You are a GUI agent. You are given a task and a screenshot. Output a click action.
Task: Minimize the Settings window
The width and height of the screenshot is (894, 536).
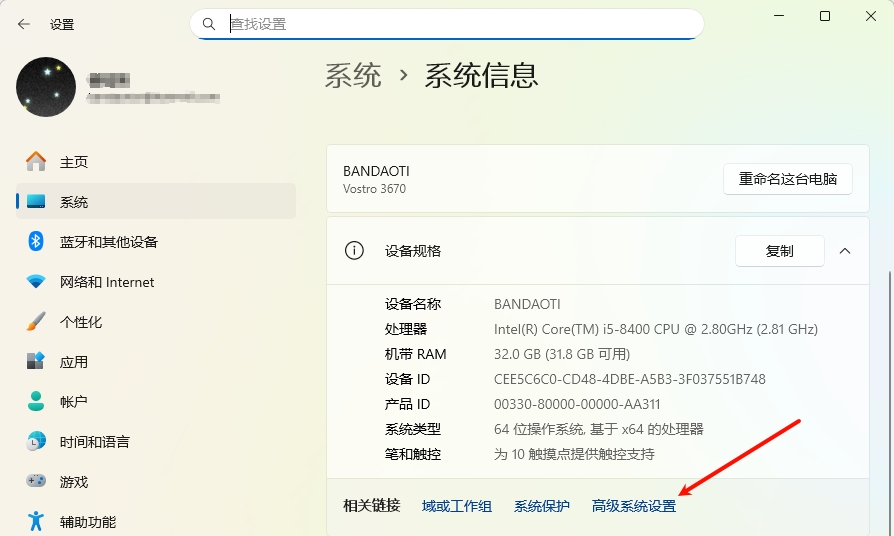(779, 16)
